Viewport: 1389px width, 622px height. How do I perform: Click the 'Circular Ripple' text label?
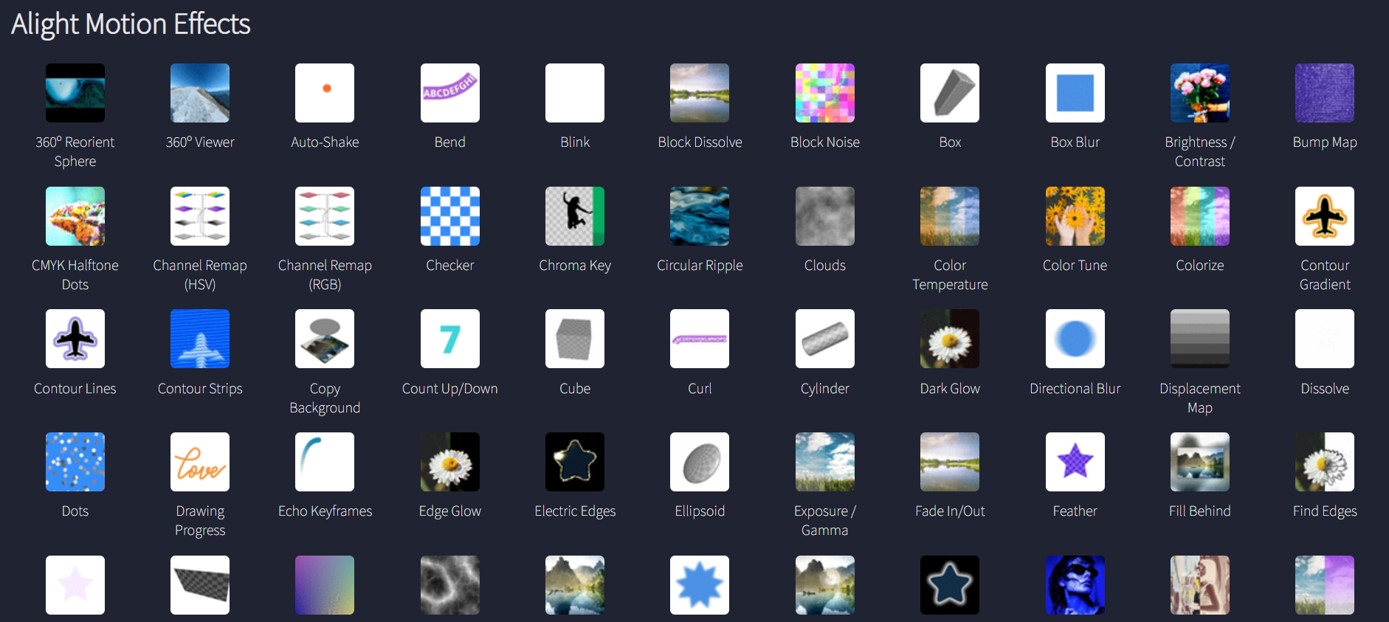(x=700, y=265)
